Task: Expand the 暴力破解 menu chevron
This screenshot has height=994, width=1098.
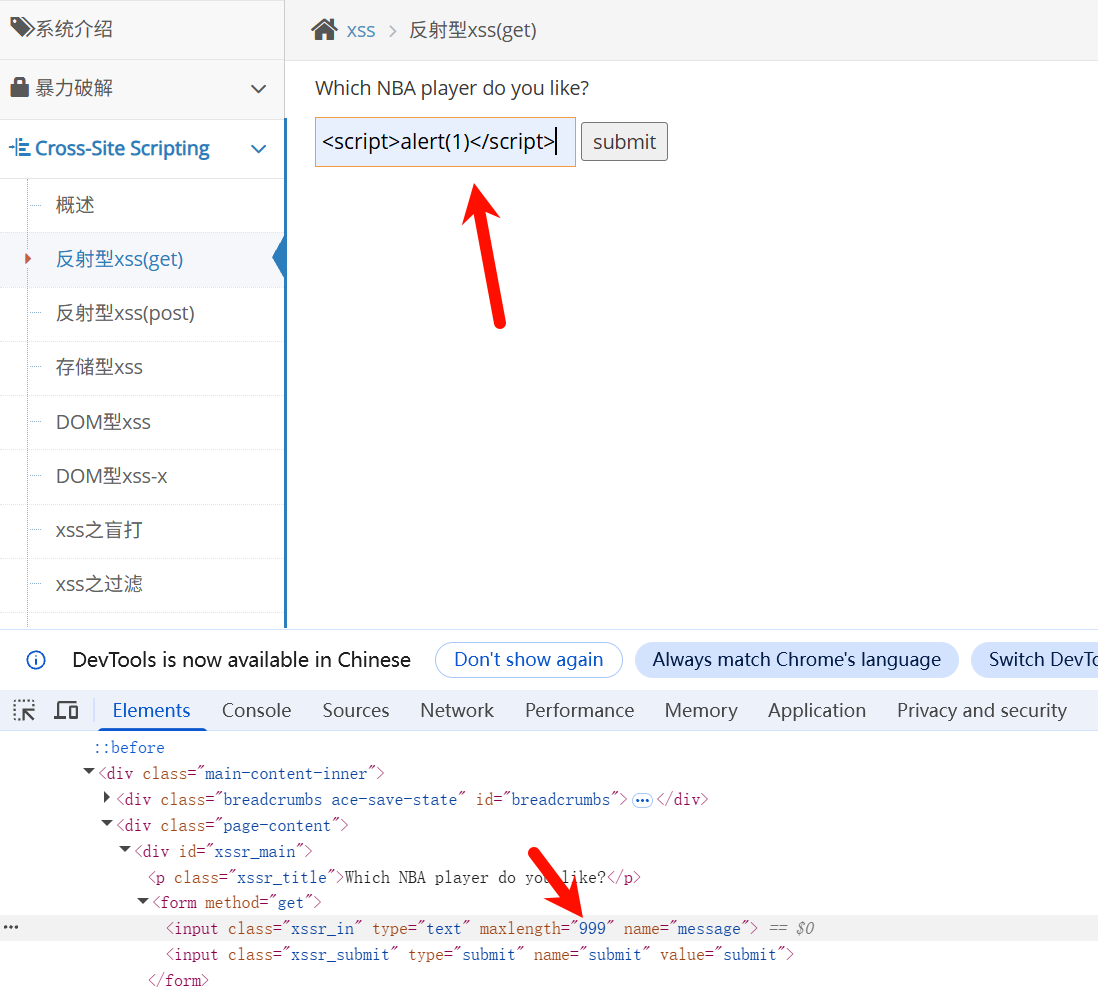Action: pos(258,89)
